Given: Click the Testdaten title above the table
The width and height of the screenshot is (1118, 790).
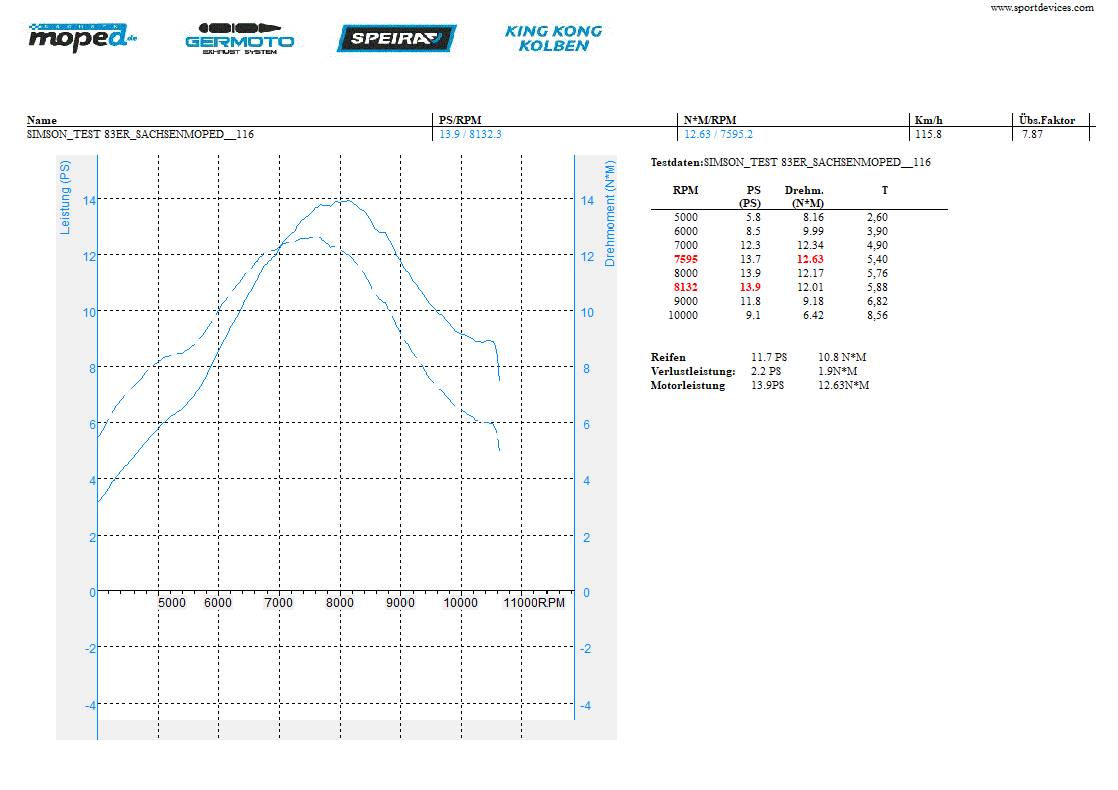Looking at the screenshot, I should coord(790,162).
